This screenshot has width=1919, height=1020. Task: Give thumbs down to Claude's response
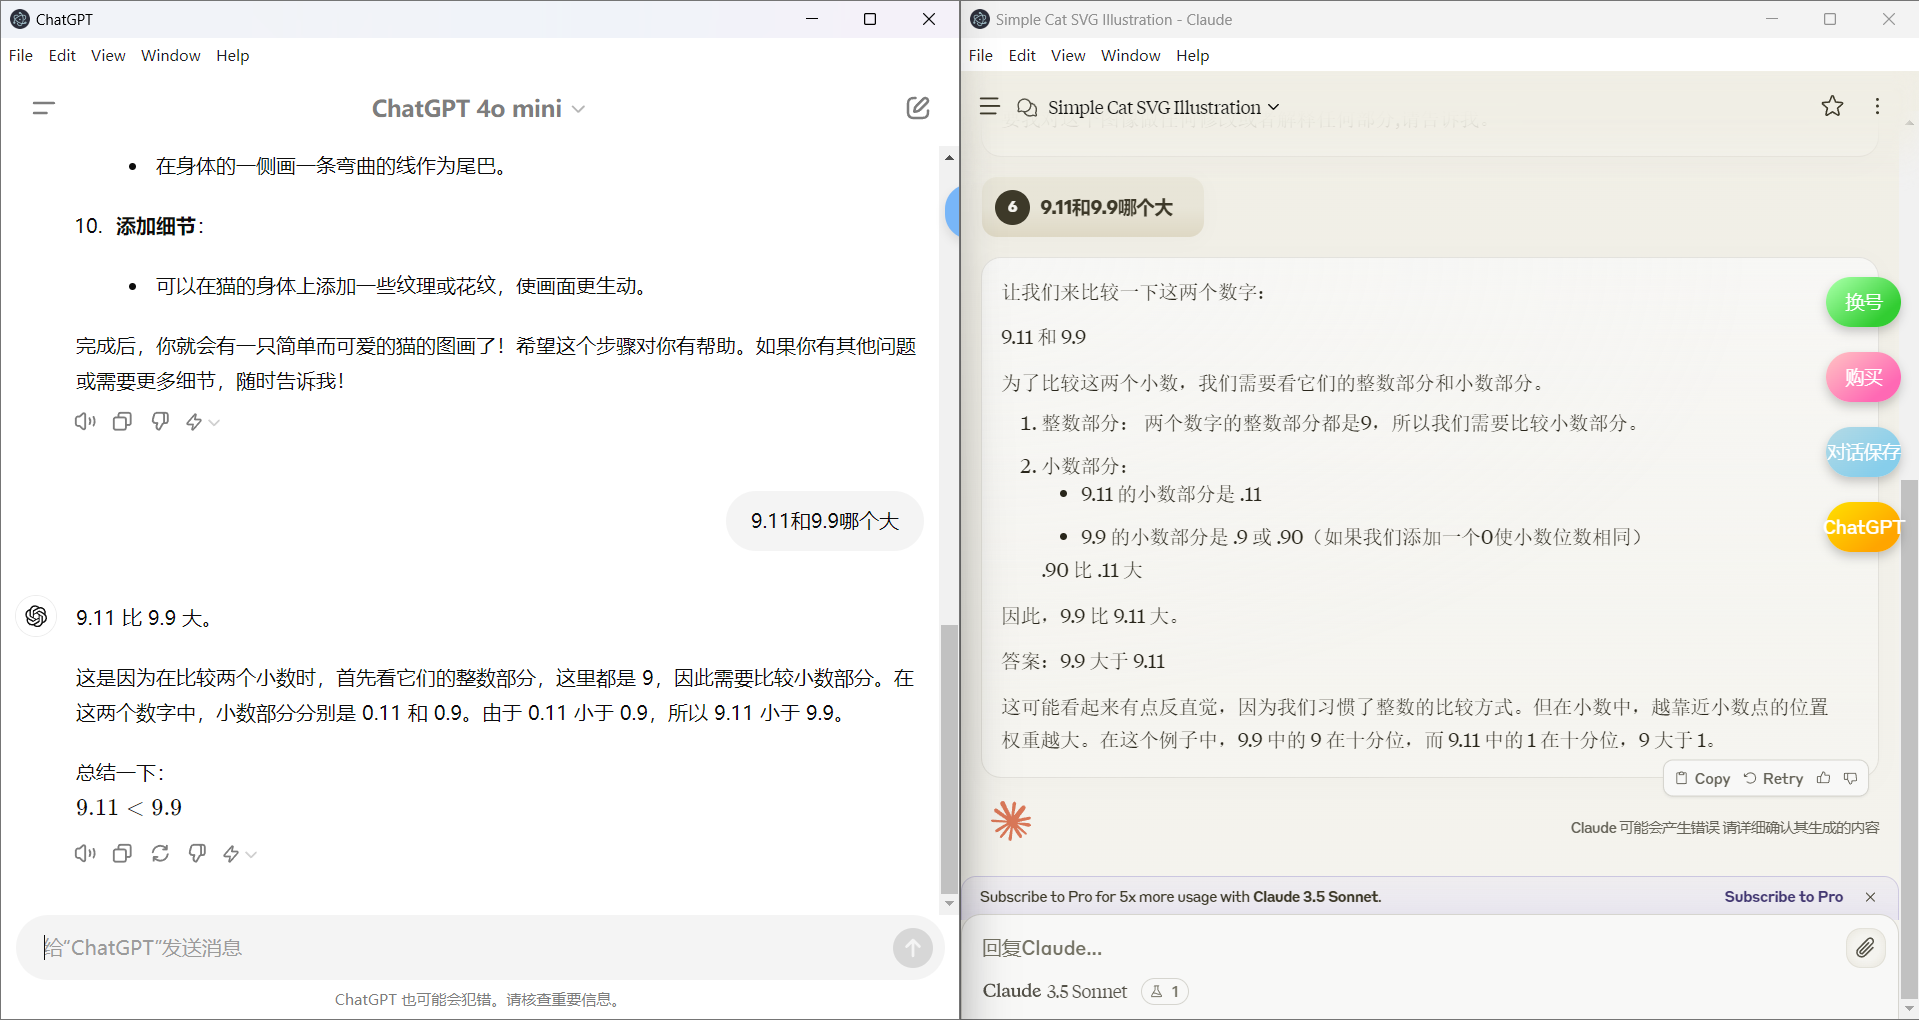click(1851, 779)
